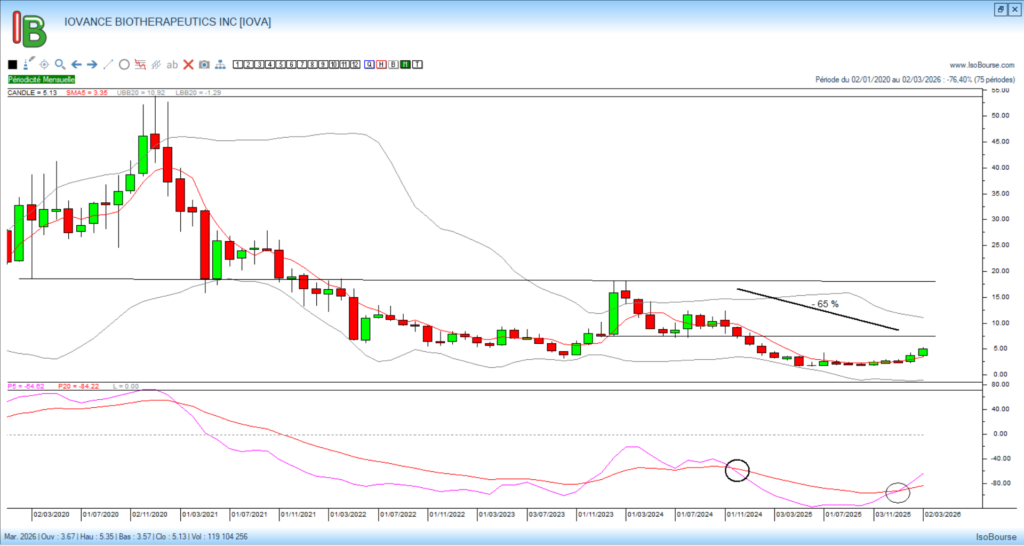Select the paintbrush style tool
Viewport: 1024px width, 546px height.
28,64
